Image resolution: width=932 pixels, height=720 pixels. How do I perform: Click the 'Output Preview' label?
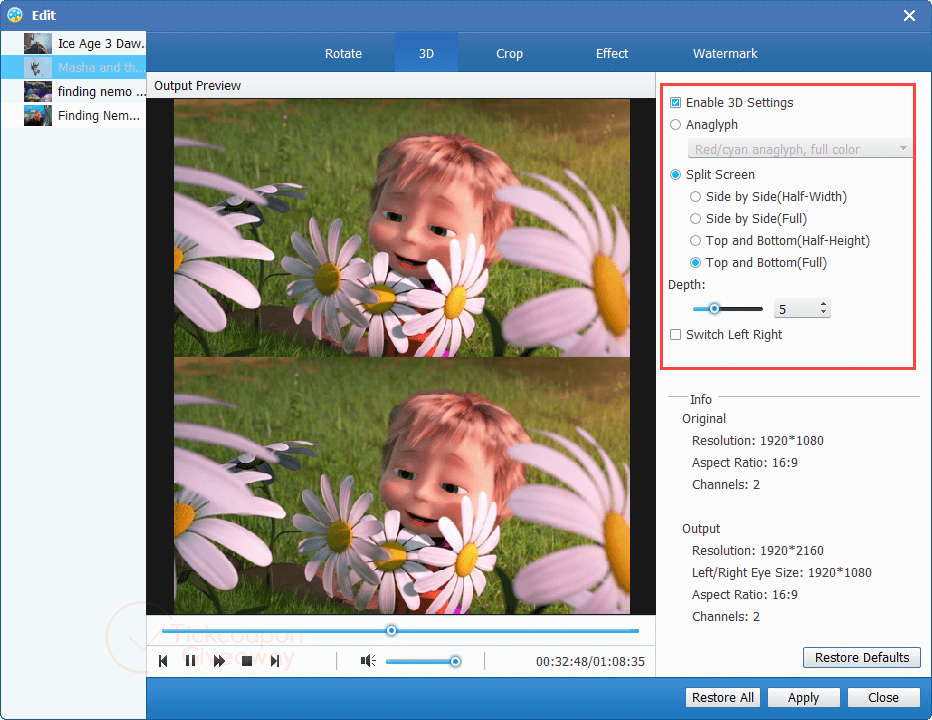[x=197, y=86]
